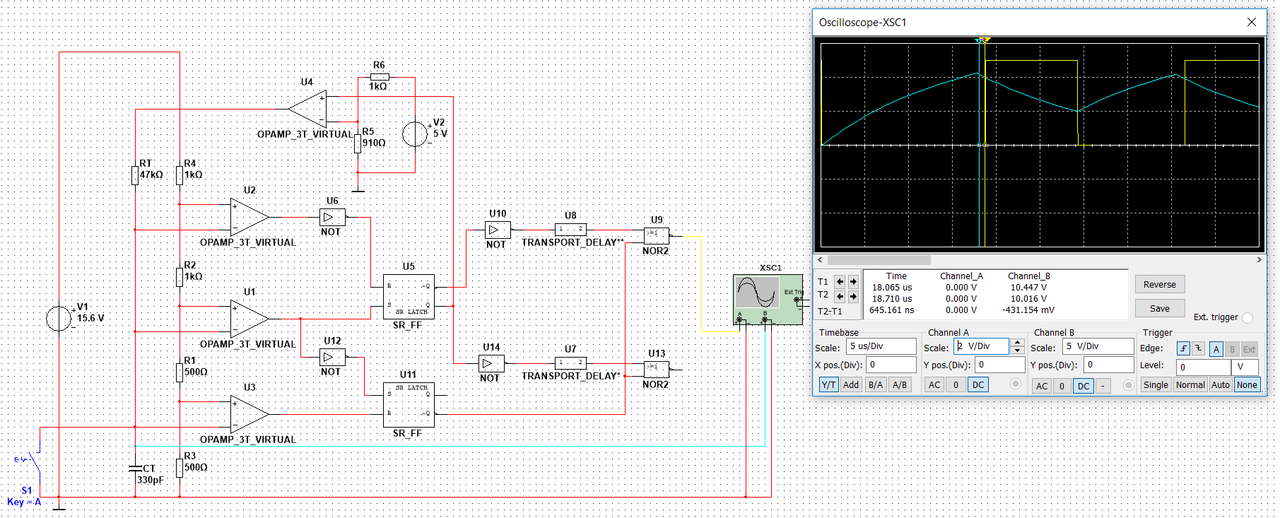Click Channel B Y pos. field

(x=1109, y=365)
